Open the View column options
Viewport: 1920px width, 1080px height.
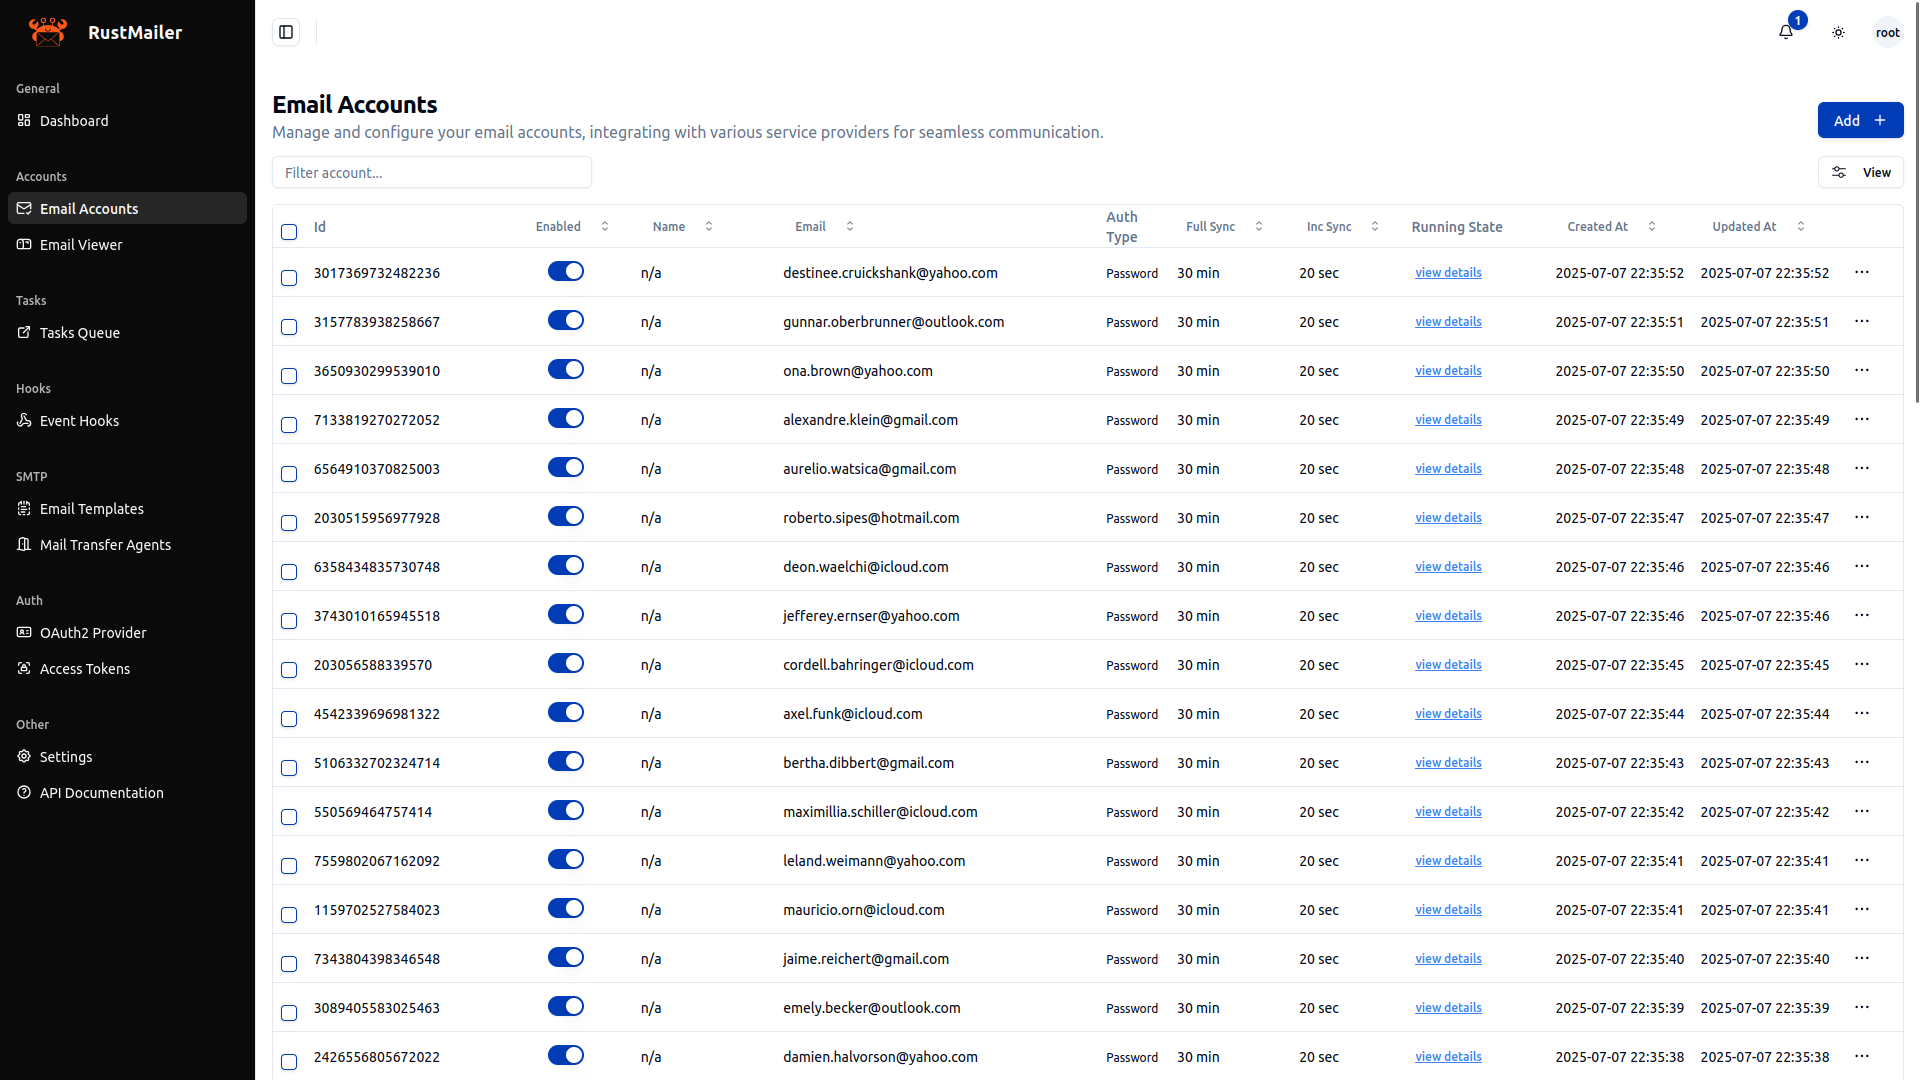coord(1860,172)
